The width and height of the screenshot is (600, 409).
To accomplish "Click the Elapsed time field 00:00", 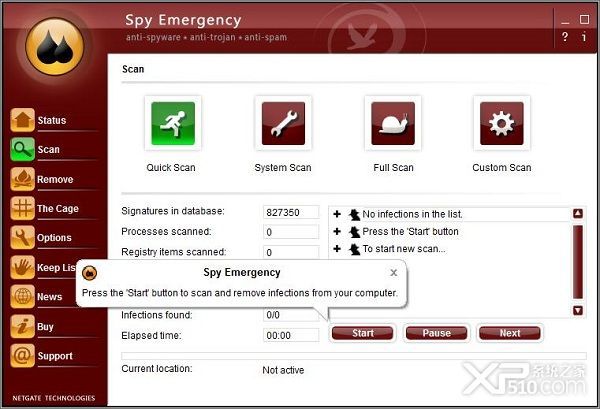I will click(291, 336).
